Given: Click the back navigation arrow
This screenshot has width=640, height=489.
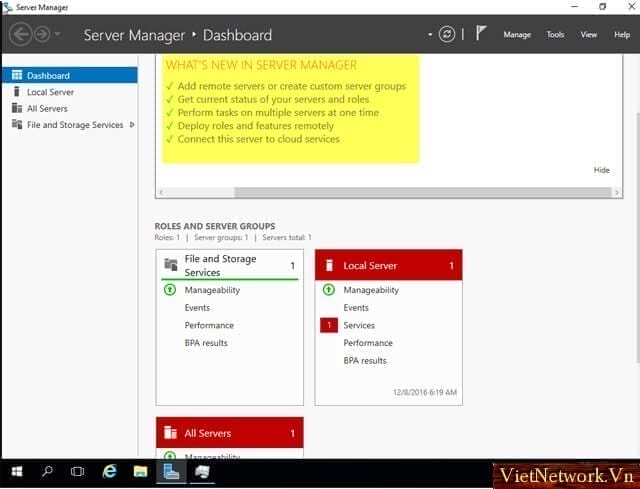Looking at the screenshot, I should [20, 34].
